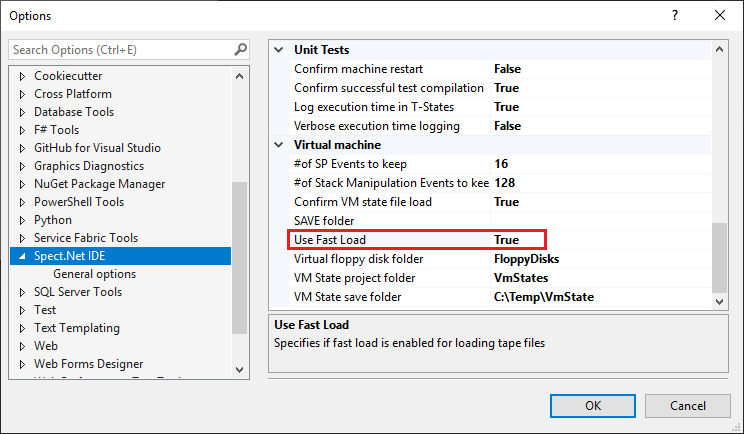Click the Cancel button
Viewport: 744px width, 434px height.
(x=688, y=406)
